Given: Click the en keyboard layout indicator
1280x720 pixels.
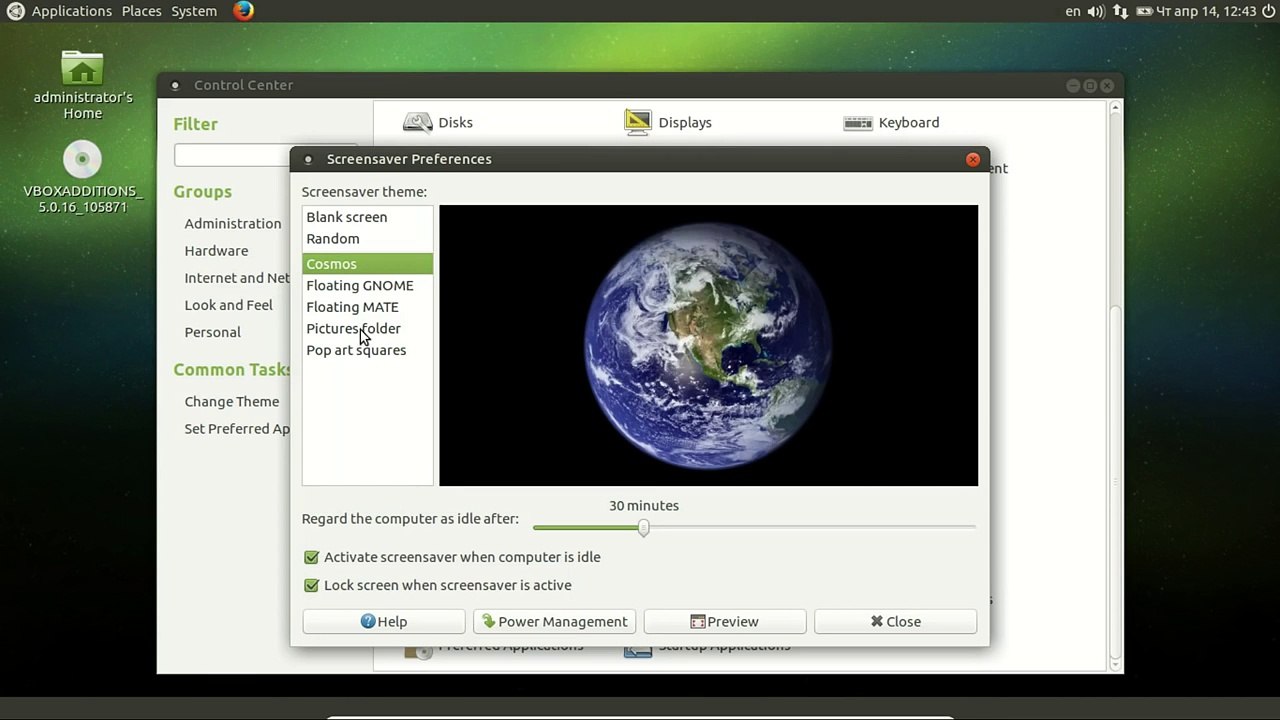Looking at the screenshot, I should tap(1073, 11).
